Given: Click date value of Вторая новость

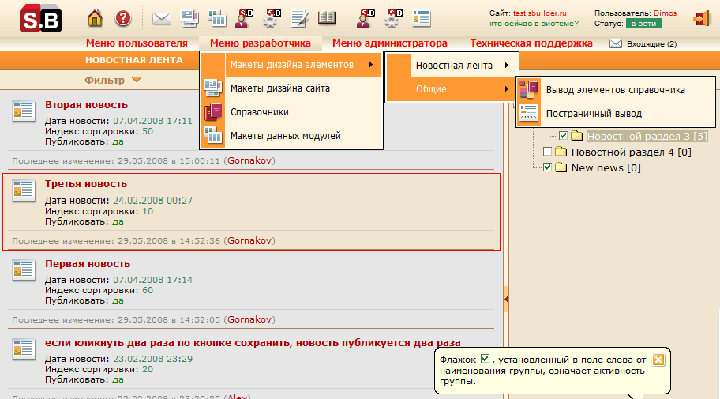Looking at the screenshot, I should (x=153, y=121).
